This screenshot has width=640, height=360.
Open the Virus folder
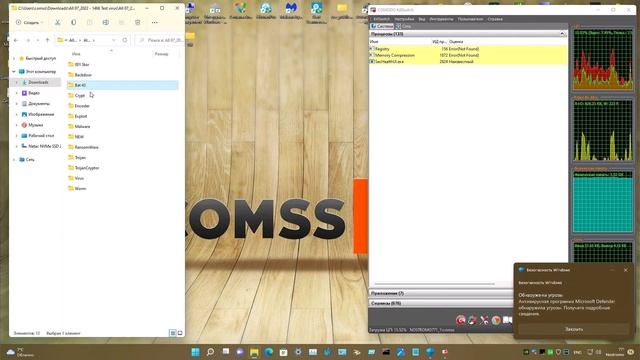pos(79,178)
